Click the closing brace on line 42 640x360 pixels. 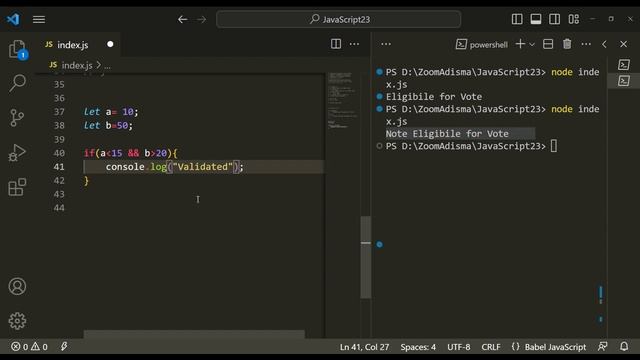click(87, 180)
